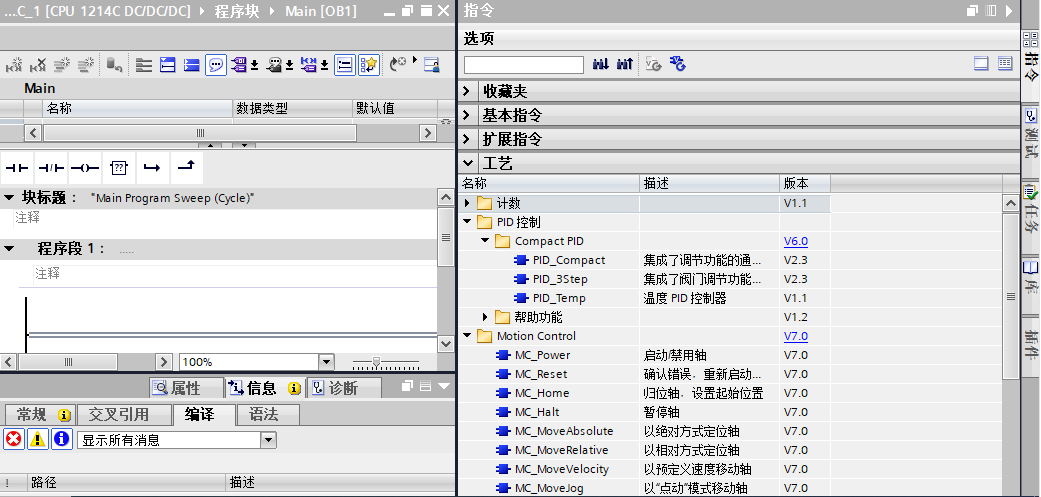Image resolution: width=1041 pixels, height=497 pixels.
Task: Insert a normally open contact
Action: (17, 168)
